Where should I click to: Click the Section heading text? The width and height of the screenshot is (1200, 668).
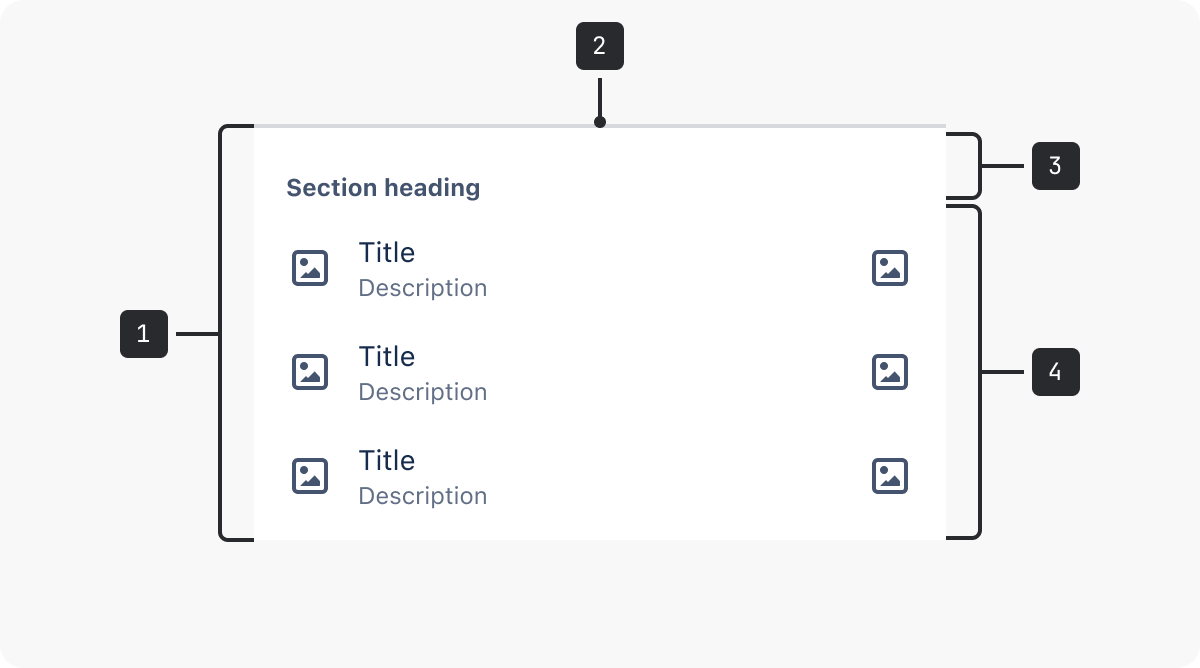coord(383,188)
